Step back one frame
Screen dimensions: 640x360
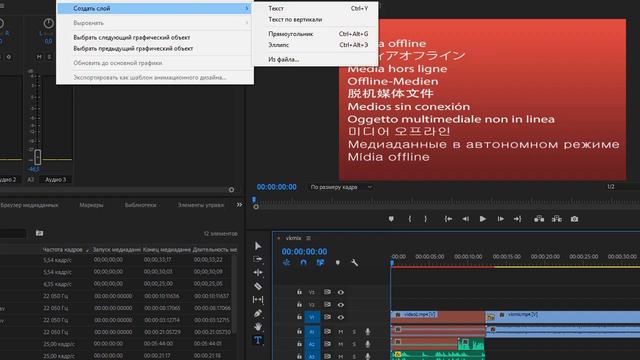click(x=465, y=219)
